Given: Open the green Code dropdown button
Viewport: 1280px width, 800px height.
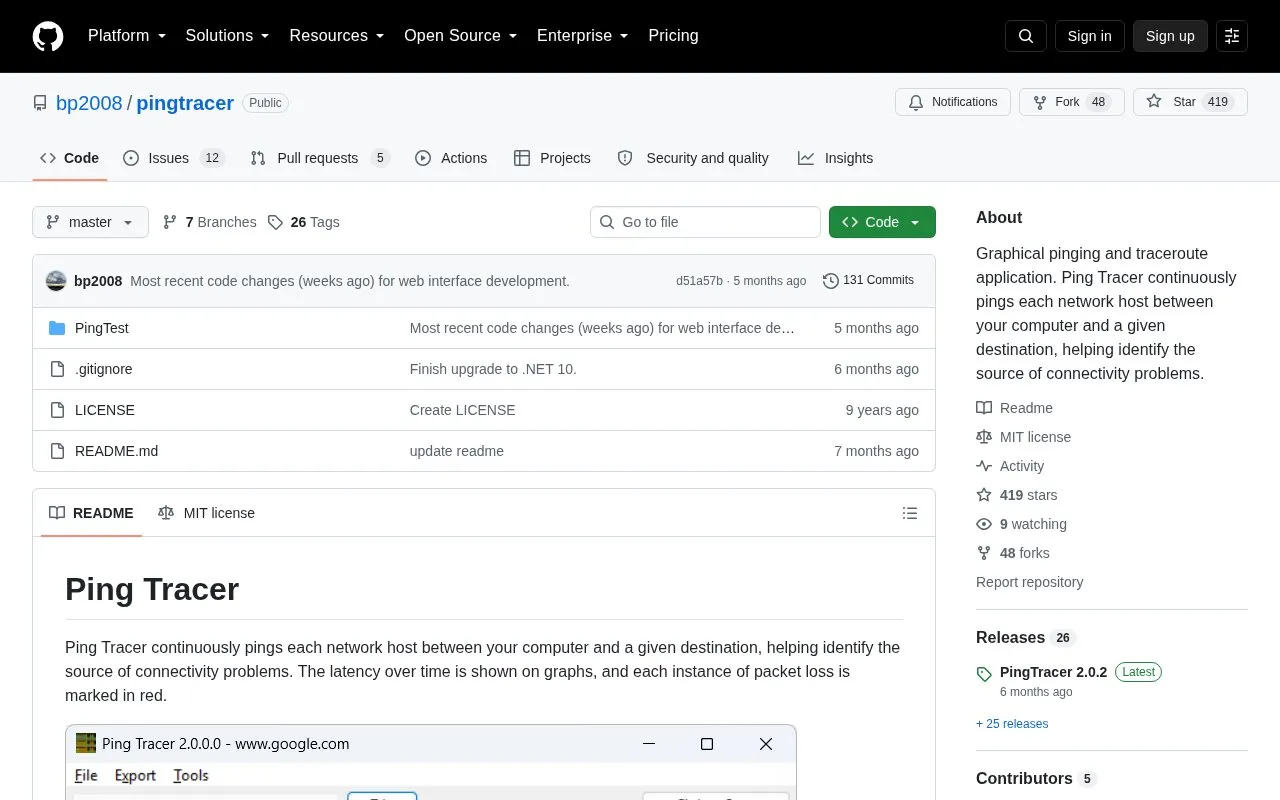Looking at the screenshot, I should tap(882, 222).
